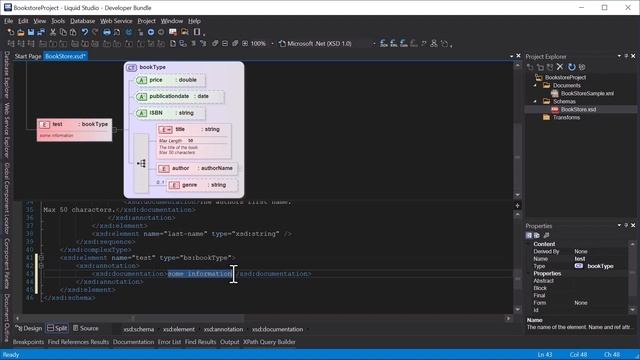The width and height of the screenshot is (640, 360).
Task: Undo the last edit
Action: [84, 32]
